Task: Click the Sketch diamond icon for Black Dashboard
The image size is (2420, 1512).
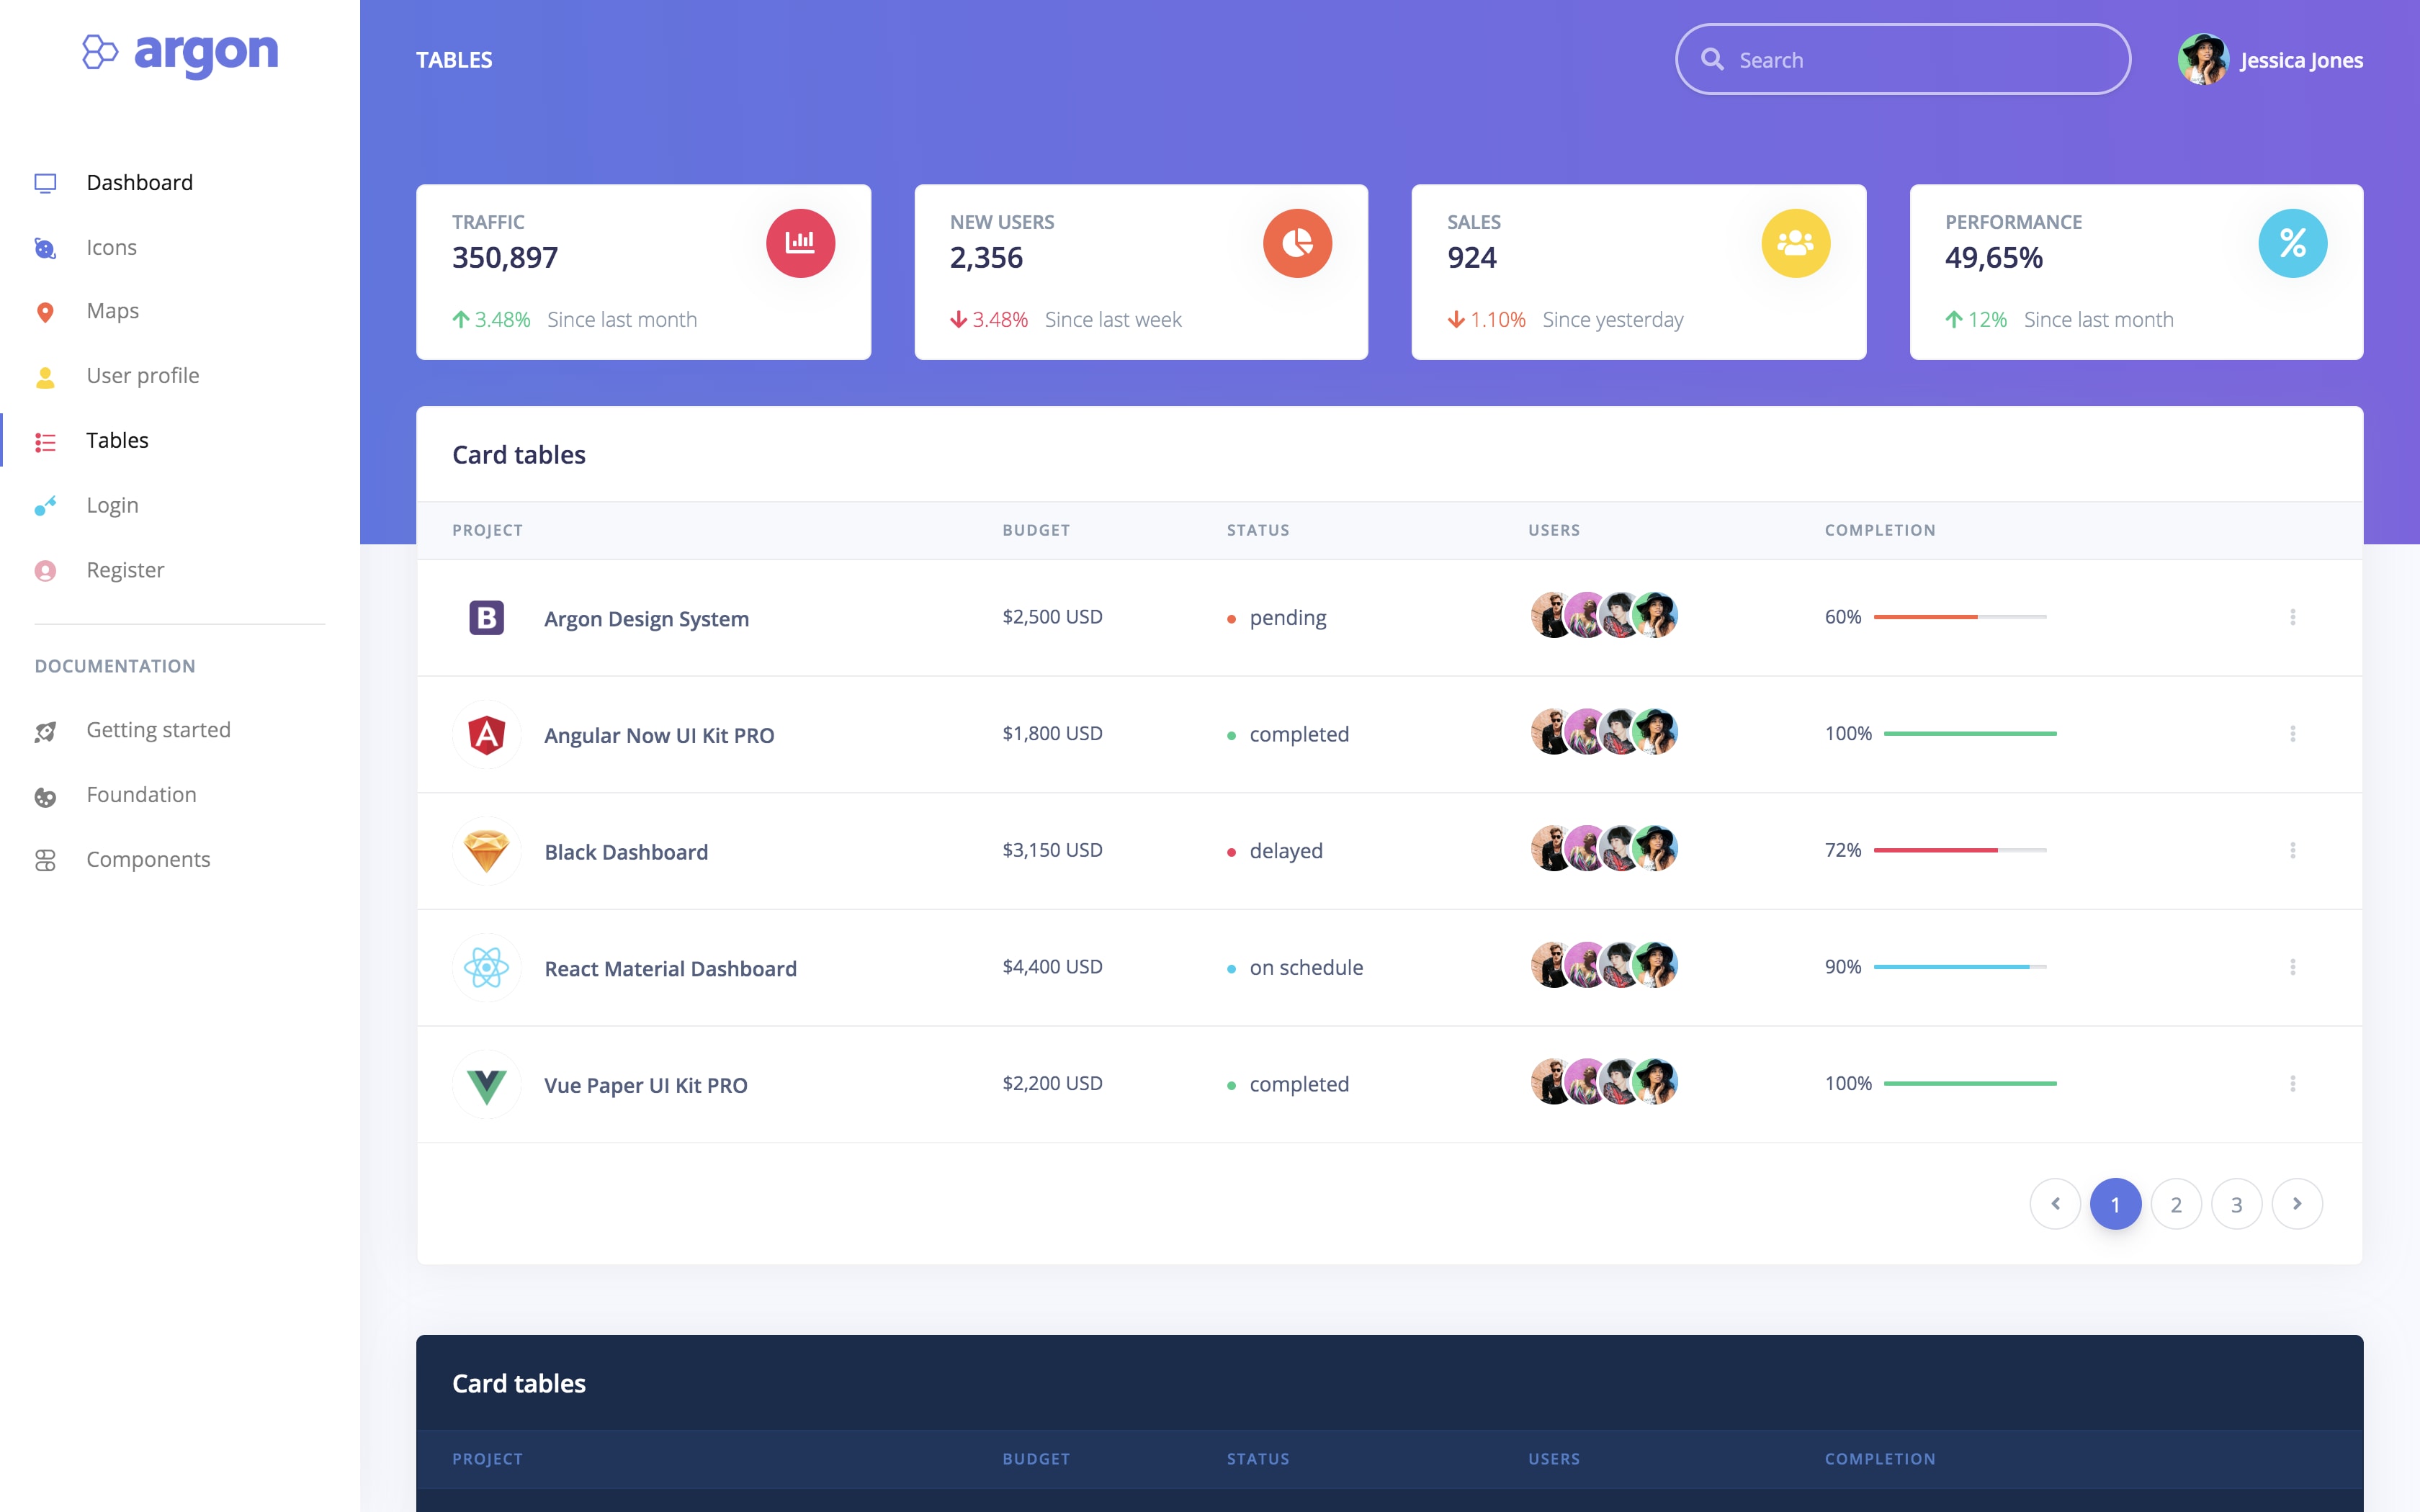Action: pyautogui.click(x=487, y=851)
